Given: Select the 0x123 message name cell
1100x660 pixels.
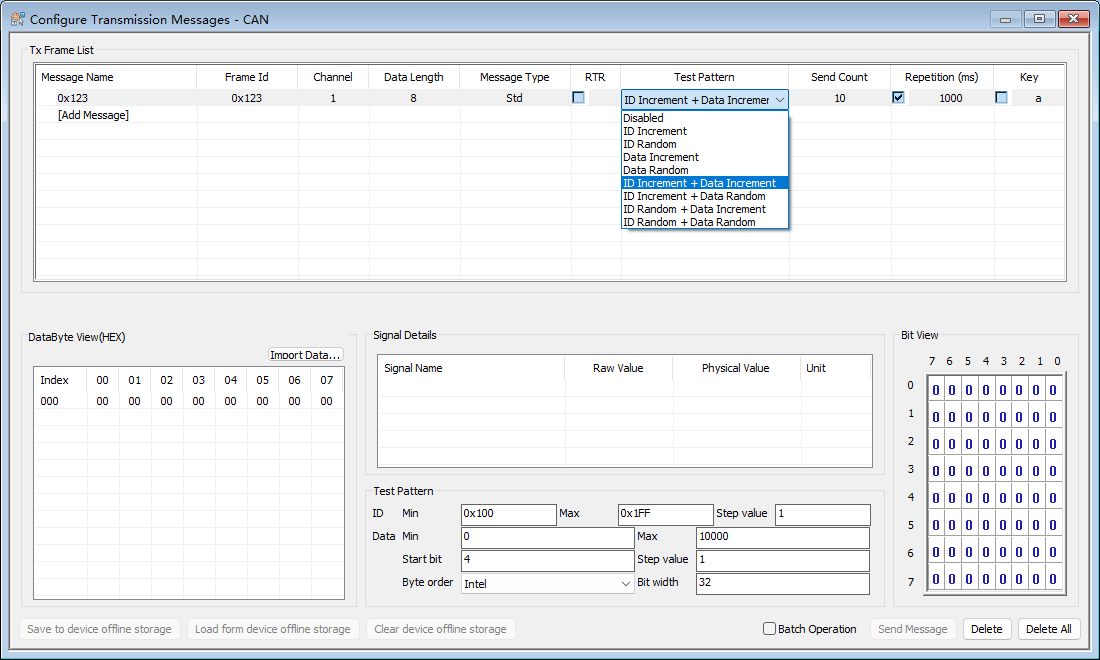Looking at the screenshot, I should (73, 98).
